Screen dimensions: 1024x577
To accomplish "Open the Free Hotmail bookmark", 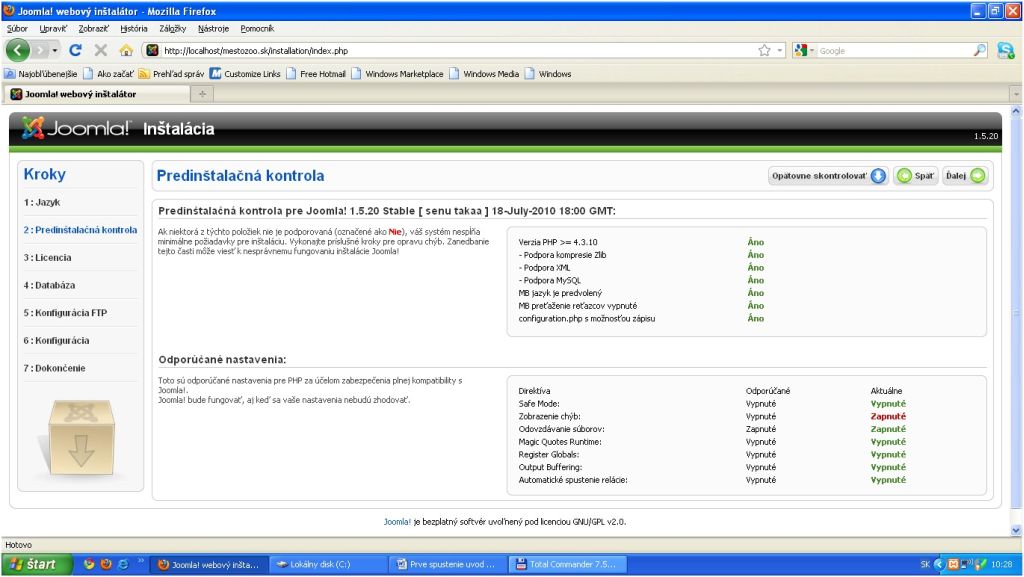I will [x=316, y=74].
